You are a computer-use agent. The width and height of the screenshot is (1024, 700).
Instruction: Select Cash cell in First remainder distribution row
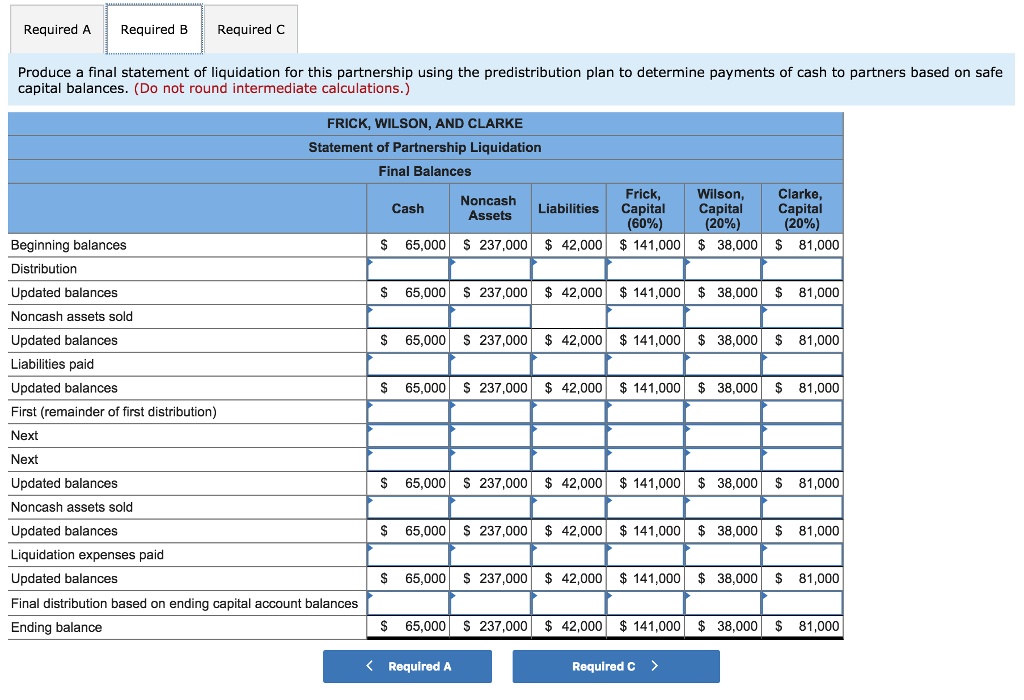click(408, 412)
